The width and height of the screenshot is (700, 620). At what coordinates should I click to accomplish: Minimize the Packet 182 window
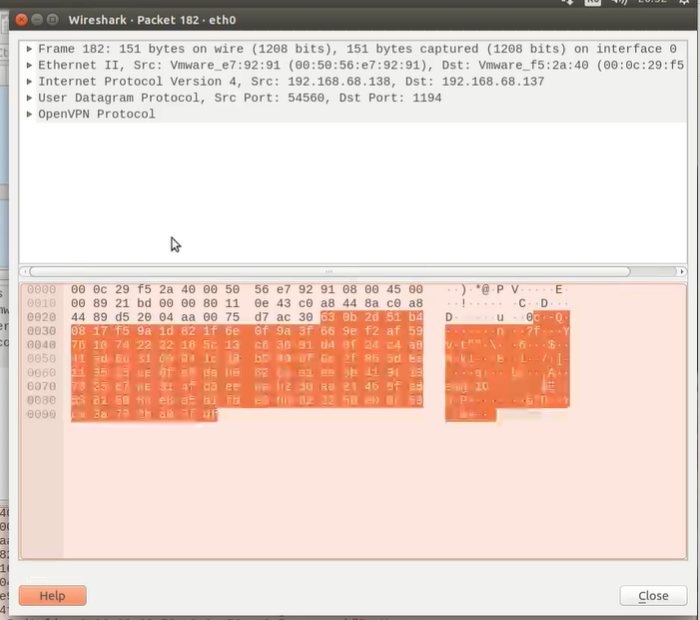[37, 20]
